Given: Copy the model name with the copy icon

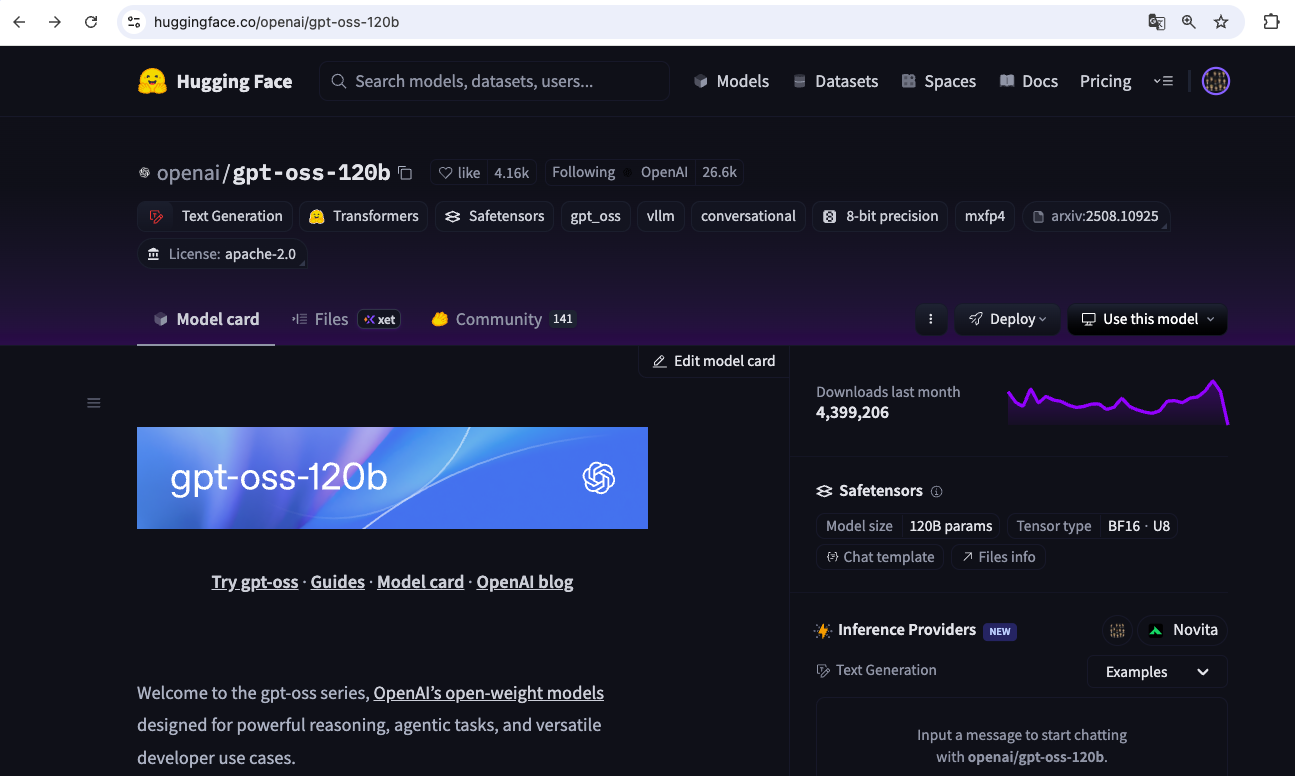Looking at the screenshot, I should click(x=405, y=172).
